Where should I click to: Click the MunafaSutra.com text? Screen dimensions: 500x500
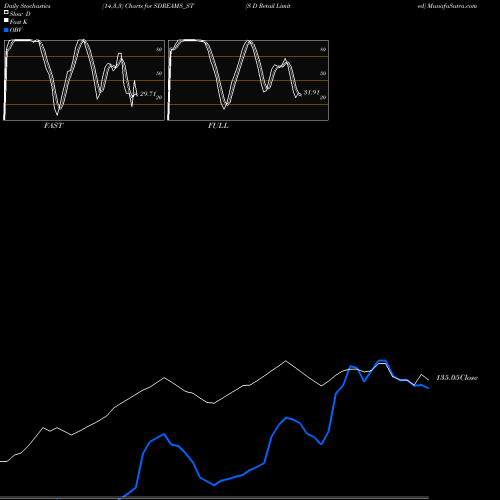[452, 6]
